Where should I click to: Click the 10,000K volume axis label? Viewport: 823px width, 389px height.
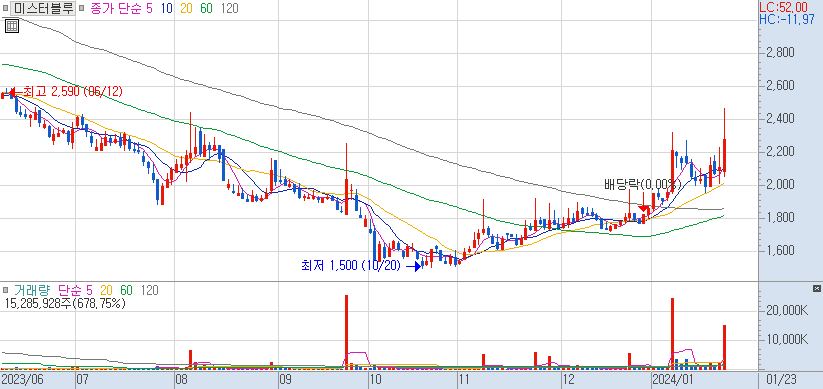(786, 339)
